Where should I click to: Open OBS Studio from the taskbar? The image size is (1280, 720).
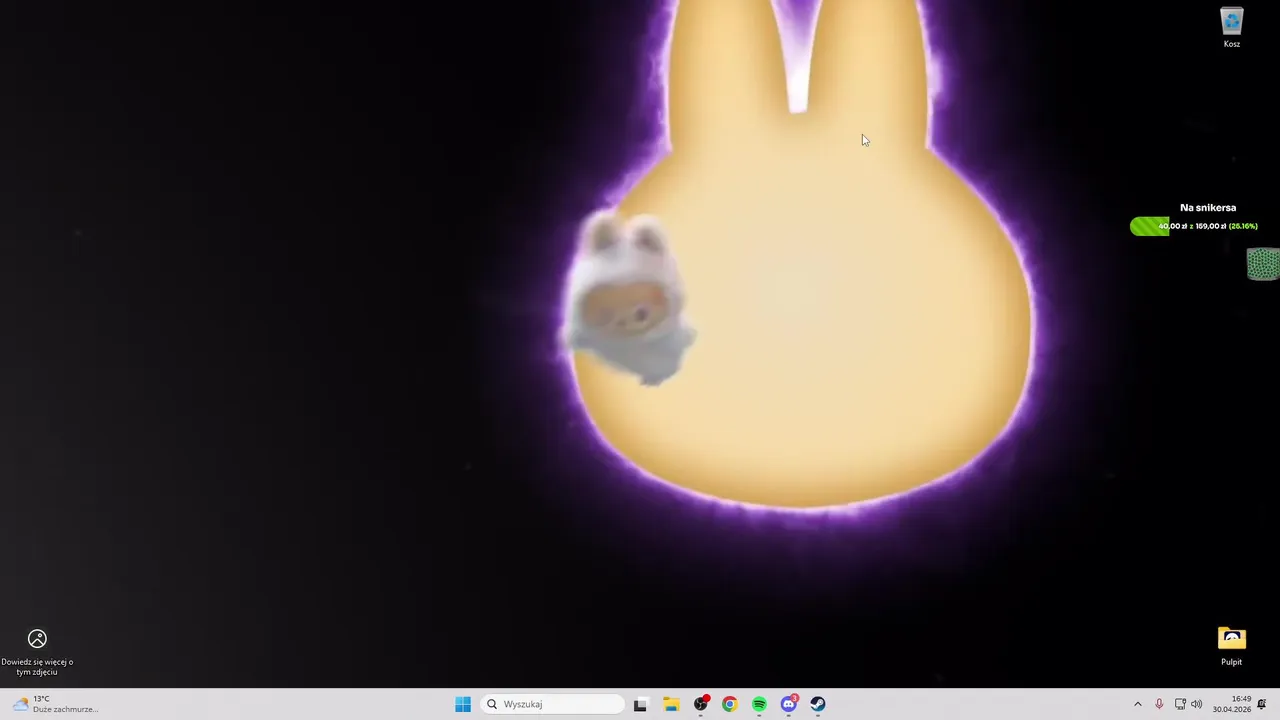[701, 704]
